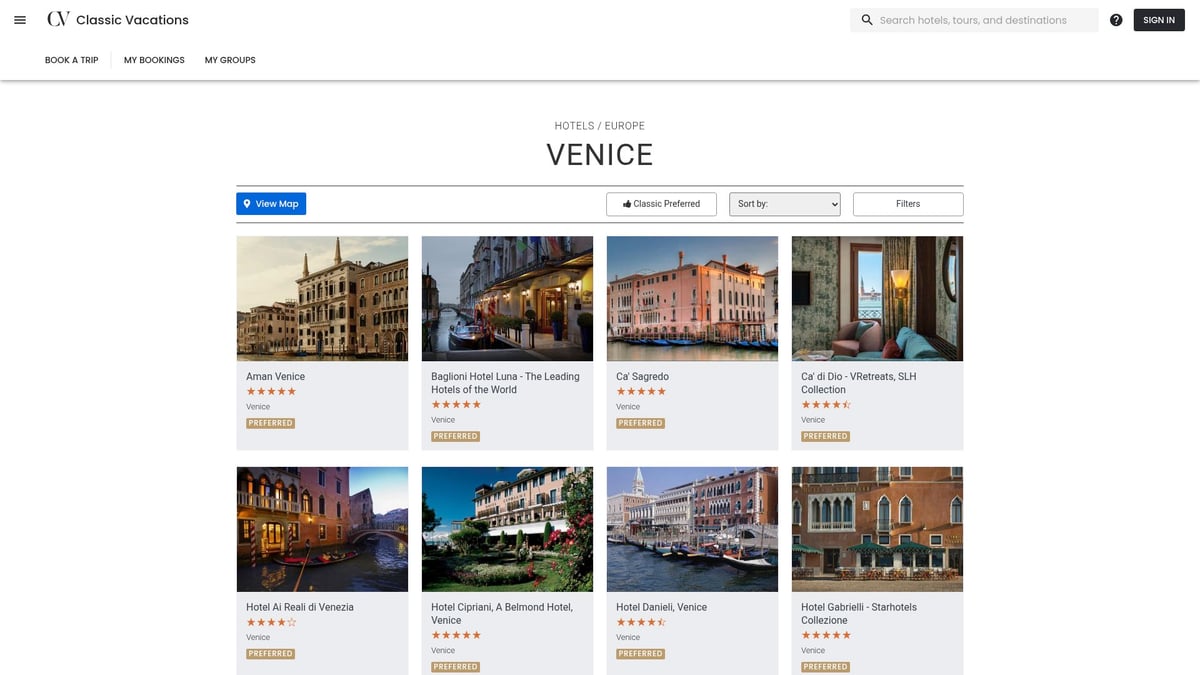Open Hotel Danieli, Venice listing
This screenshot has height=675, width=1200.
coord(662,606)
